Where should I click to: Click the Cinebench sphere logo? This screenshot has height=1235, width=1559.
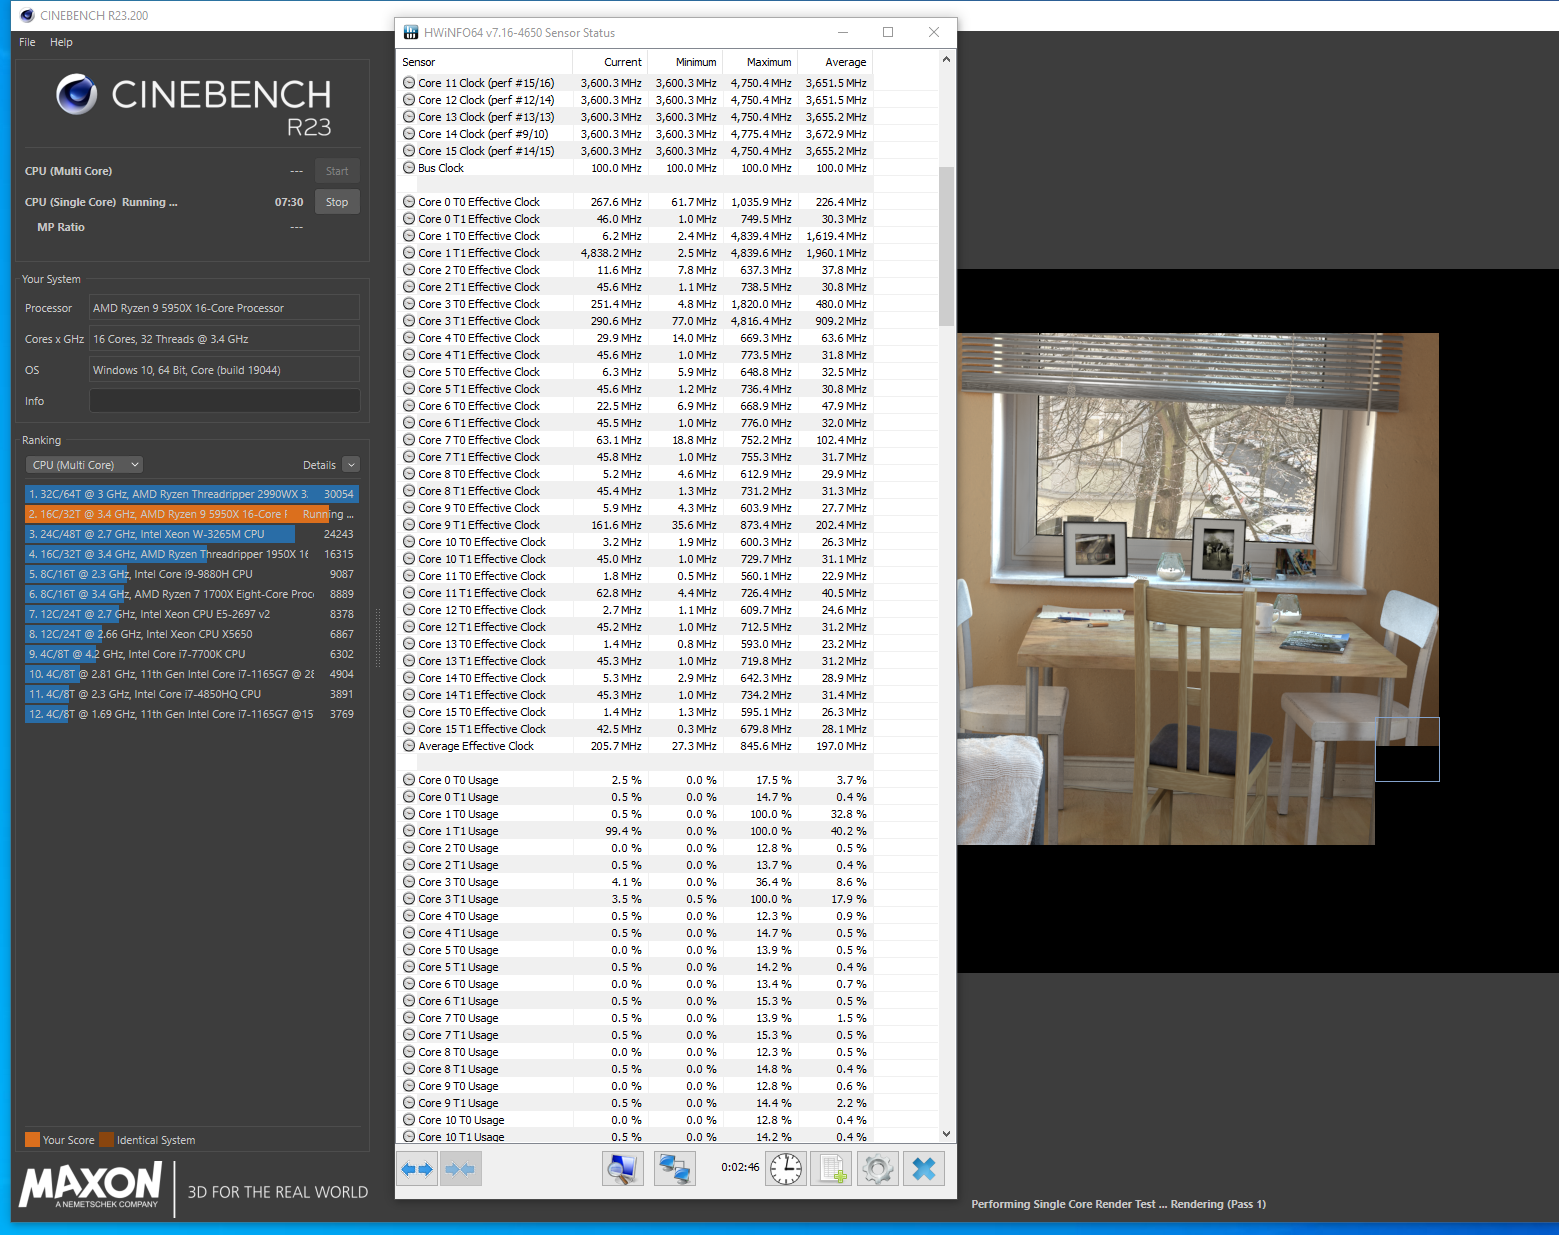click(77, 94)
